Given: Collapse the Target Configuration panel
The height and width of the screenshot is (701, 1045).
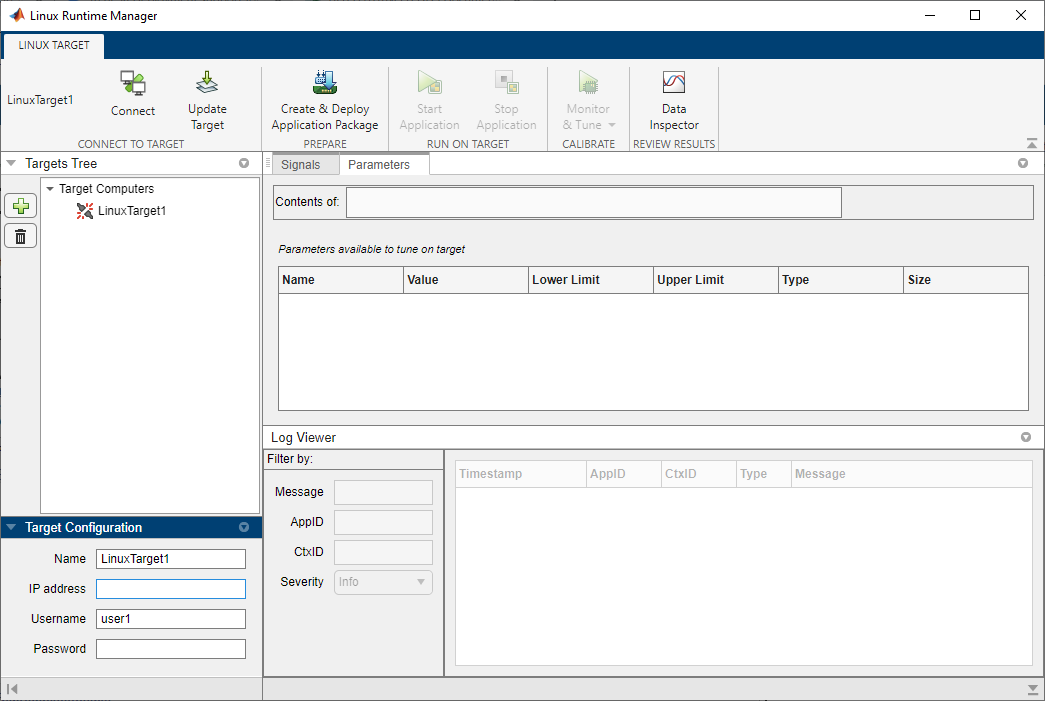Looking at the screenshot, I should point(12,528).
